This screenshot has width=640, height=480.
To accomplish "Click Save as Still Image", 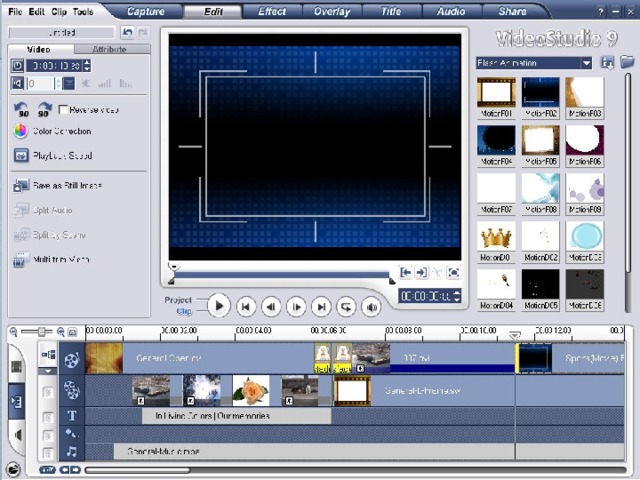I will 58,186.
